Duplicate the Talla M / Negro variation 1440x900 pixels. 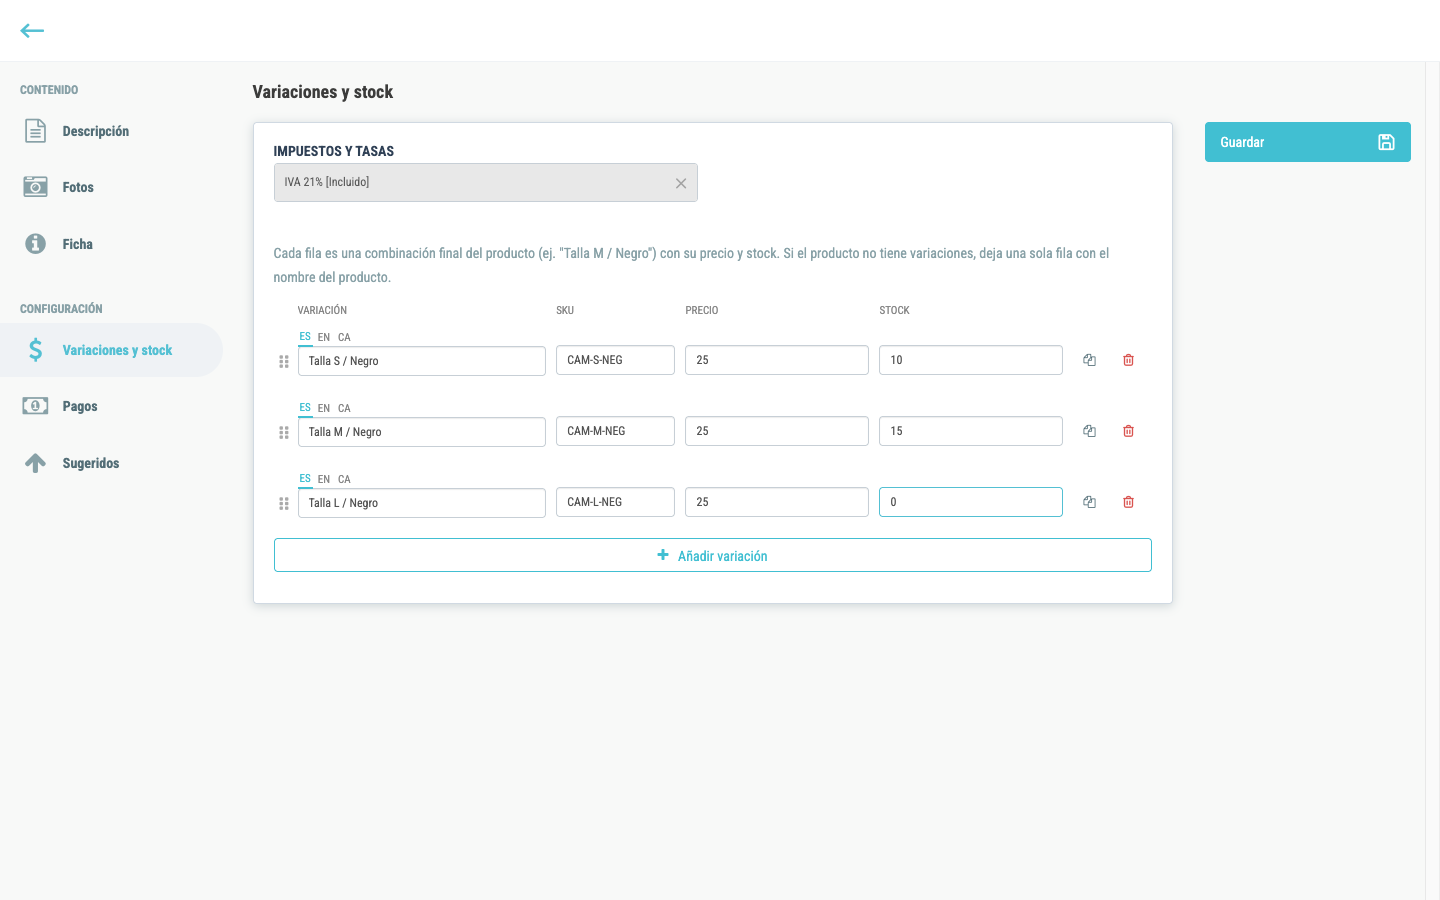[x=1089, y=431]
